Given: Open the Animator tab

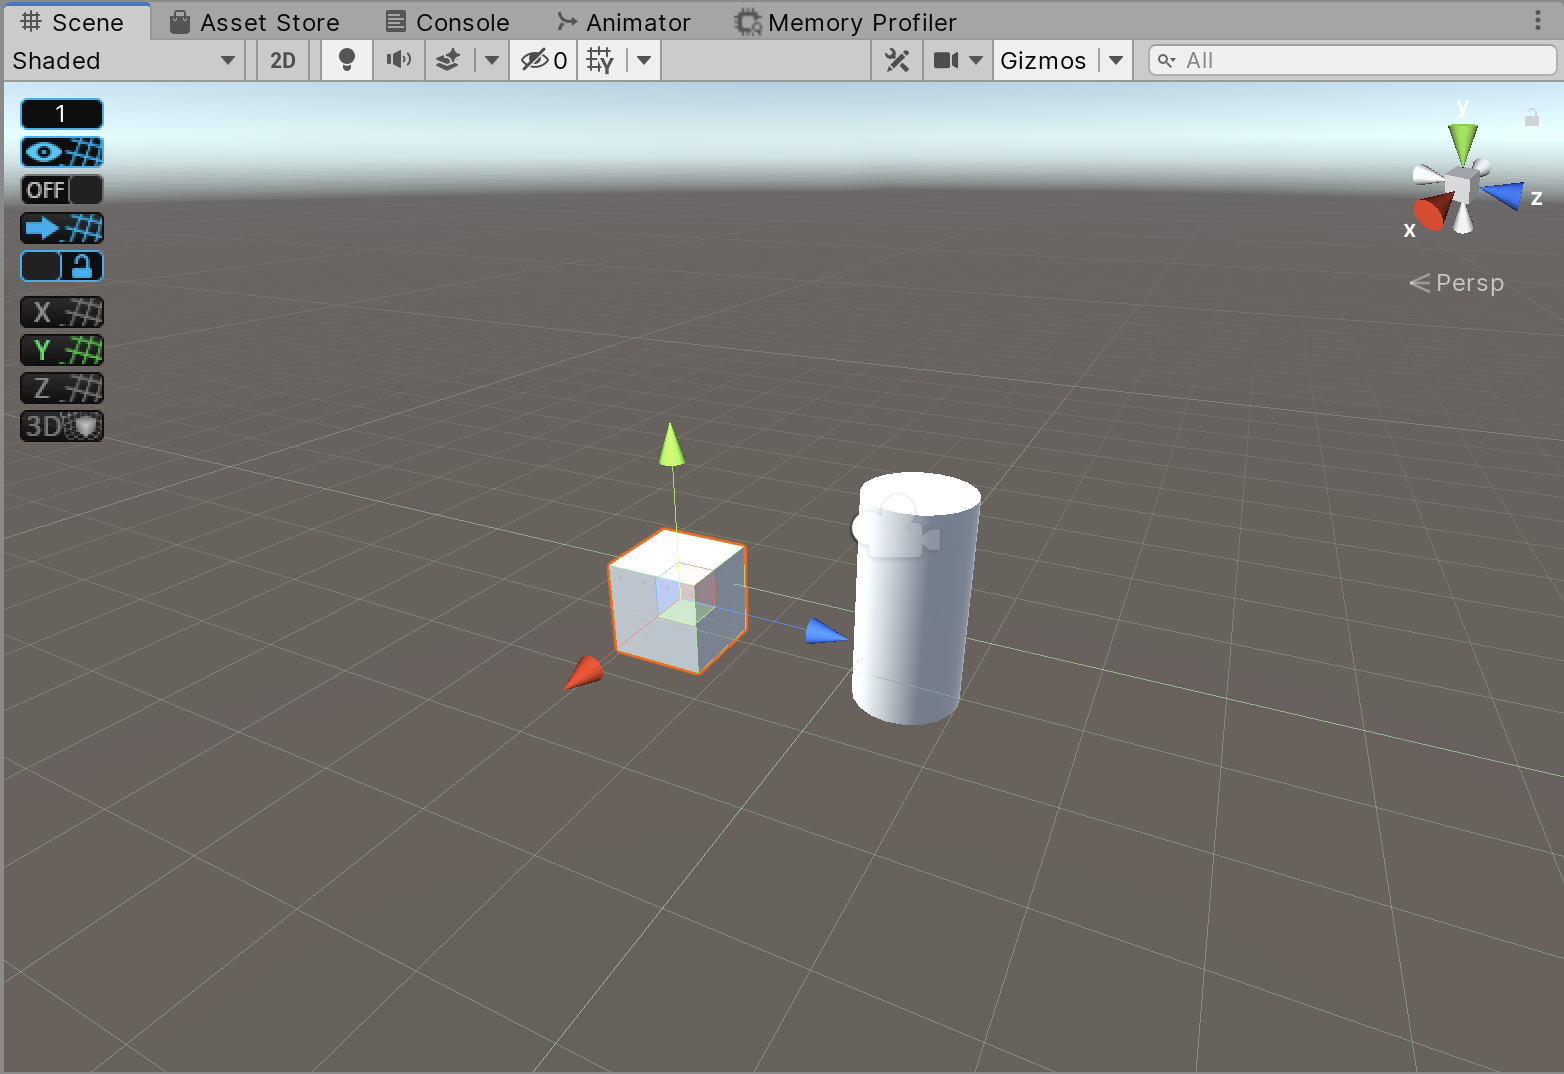Looking at the screenshot, I should pyautogui.click(x=624, y=22).
